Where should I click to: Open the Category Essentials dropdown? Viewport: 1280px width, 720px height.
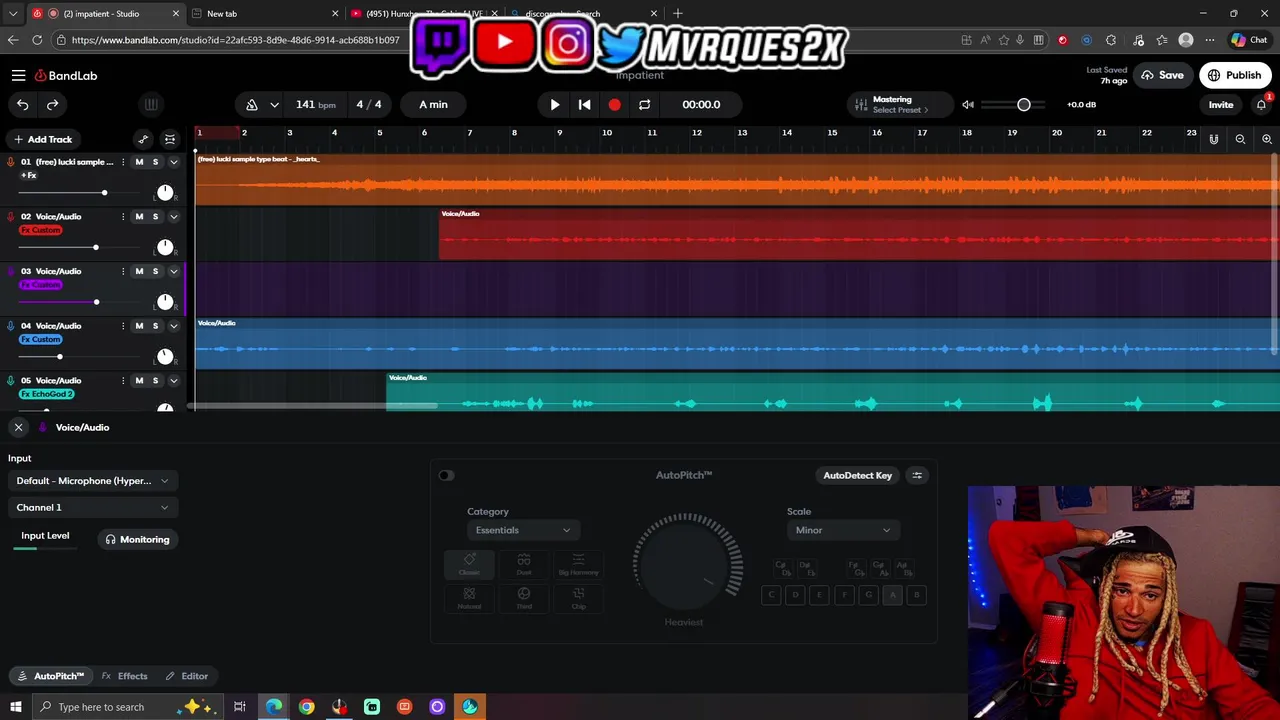tap(522, 530)
